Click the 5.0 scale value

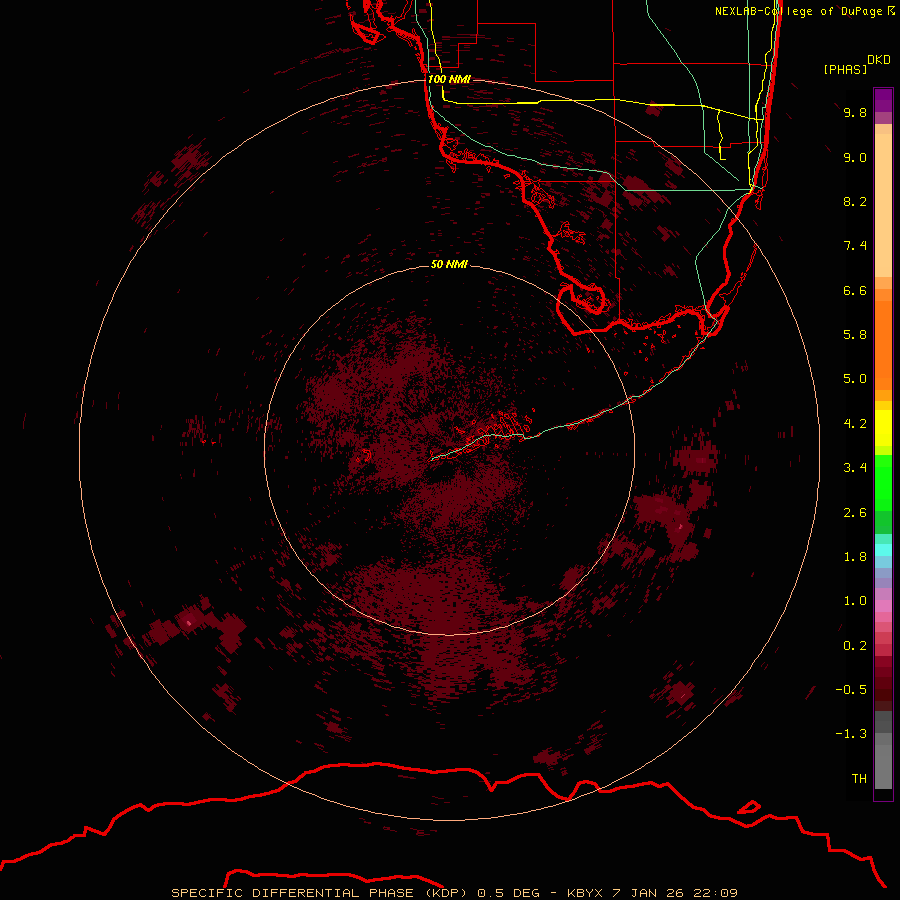coord(855,379)
